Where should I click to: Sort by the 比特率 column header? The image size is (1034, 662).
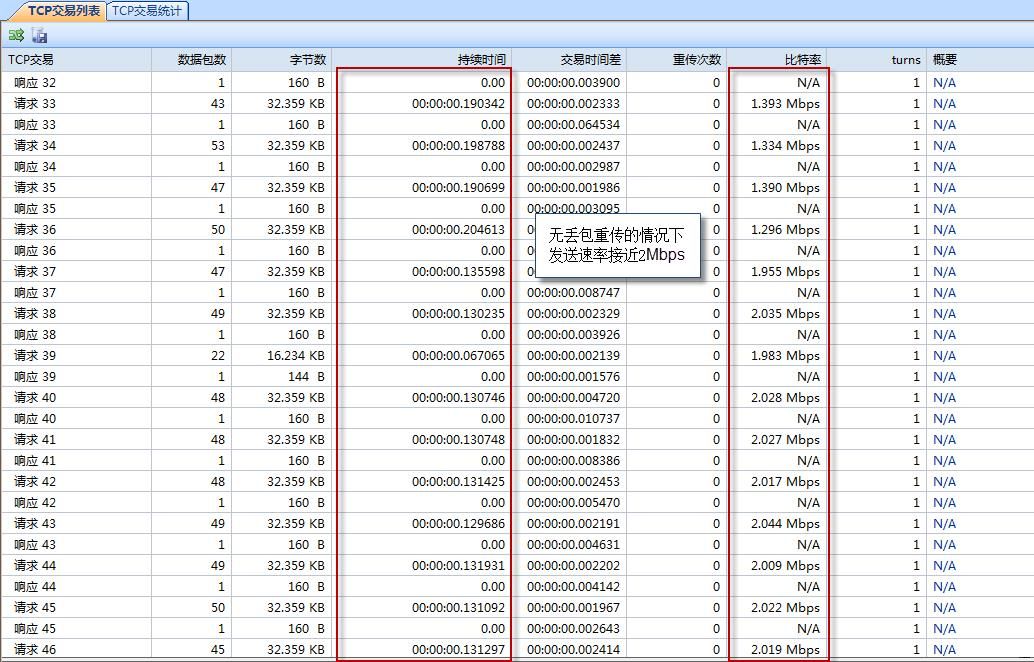point(802,60)
